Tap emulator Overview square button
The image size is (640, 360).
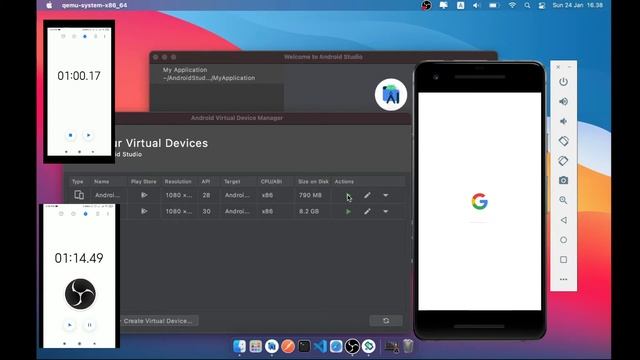tap(563, 260)
